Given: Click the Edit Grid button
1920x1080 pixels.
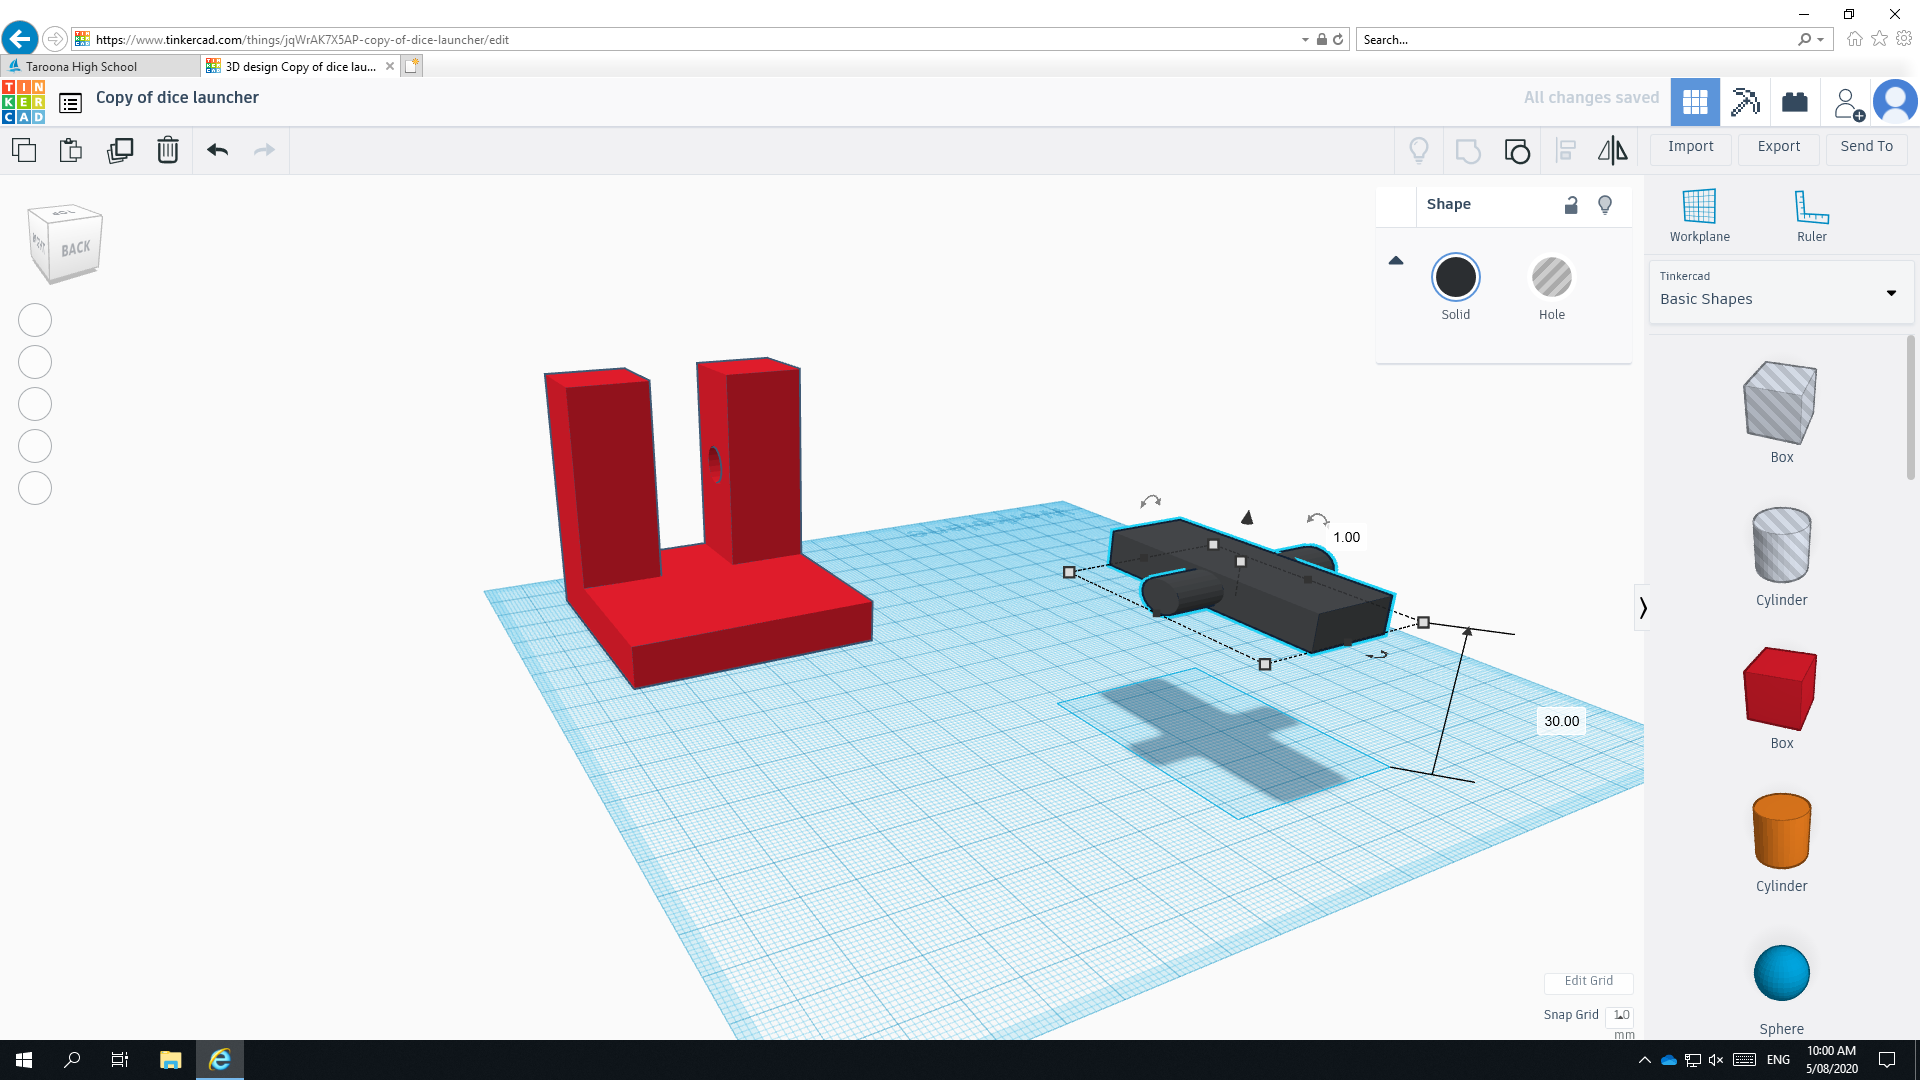Looking at the screenshot, I should pyautogui.click(x=1588, y=981).
